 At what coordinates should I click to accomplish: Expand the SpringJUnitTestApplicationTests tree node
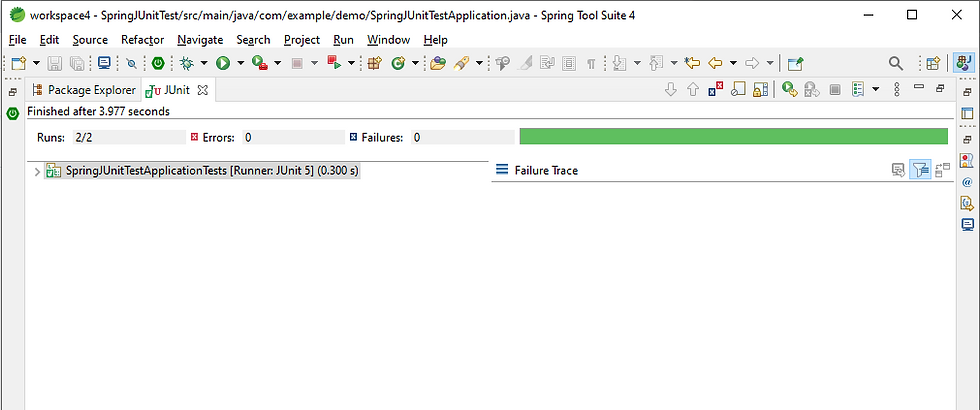(x=37, y=171)
